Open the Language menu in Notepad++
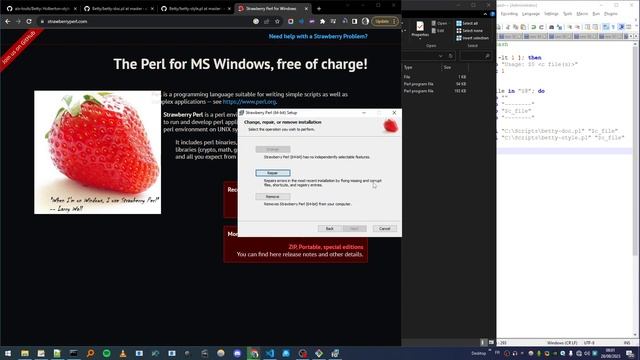Screen dimensions: 640x360 point(531,14)
